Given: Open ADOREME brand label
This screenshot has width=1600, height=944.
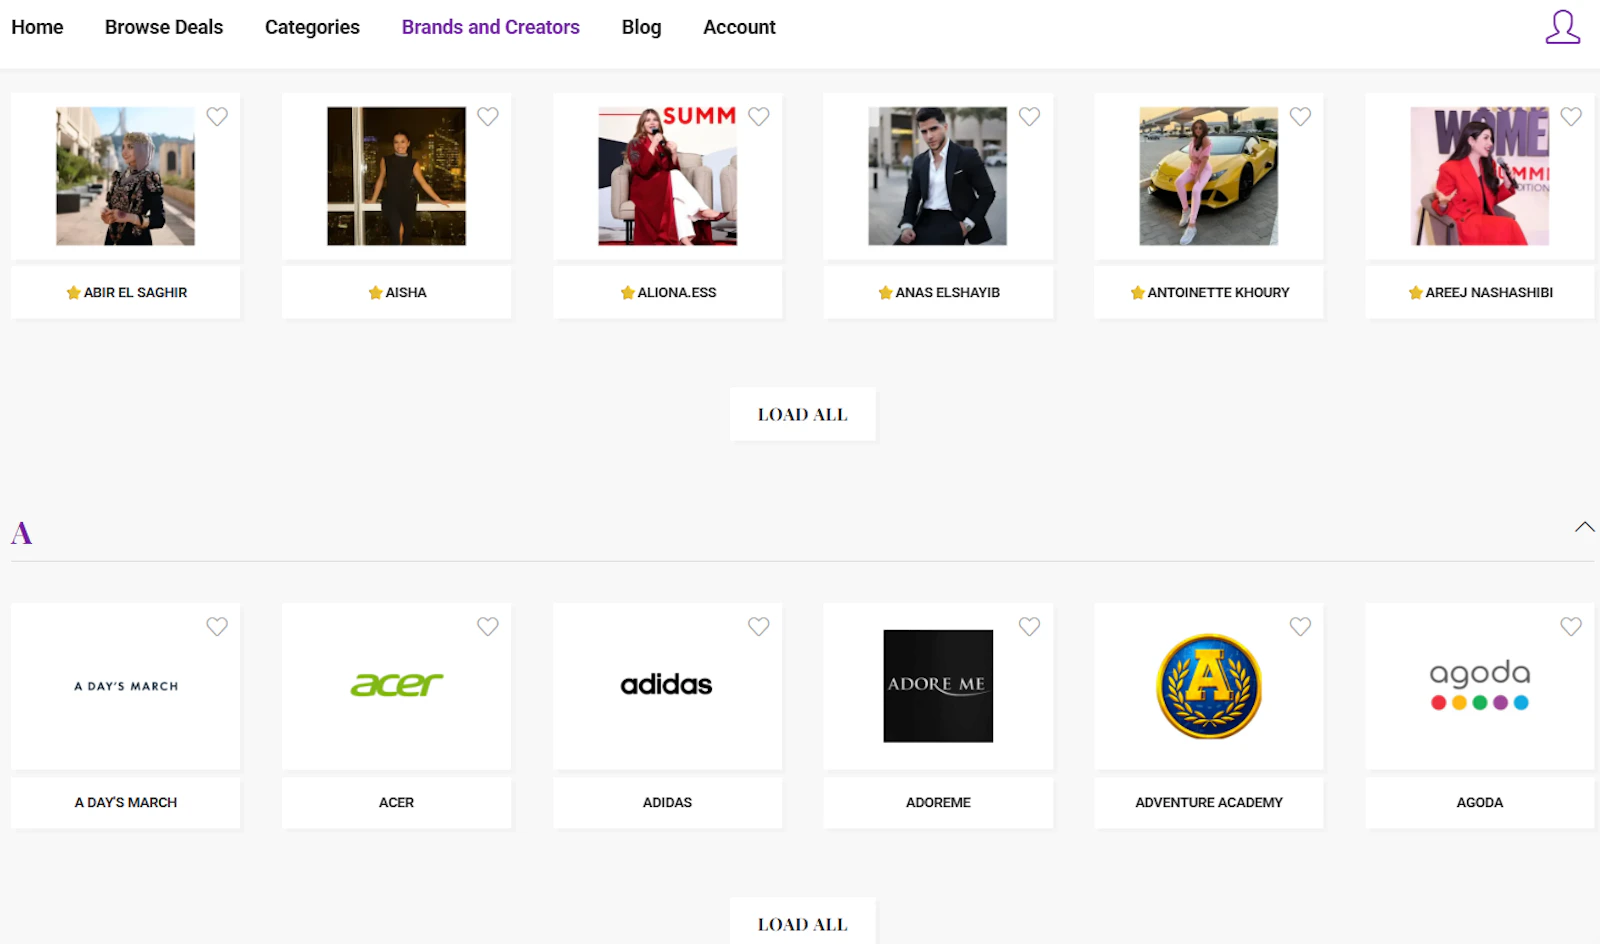Looking at the screenshot, I should [x=938, y=802].
